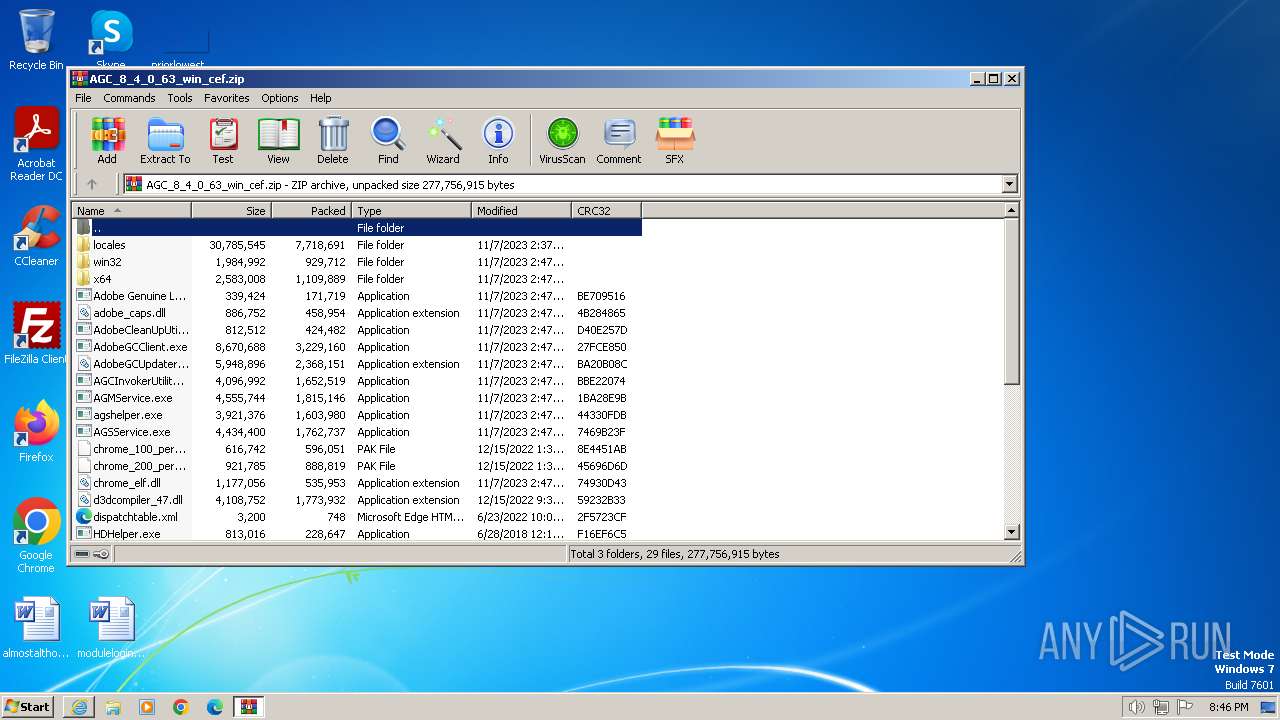
Task: Run the Test archive tool
Action: point(223,140)
